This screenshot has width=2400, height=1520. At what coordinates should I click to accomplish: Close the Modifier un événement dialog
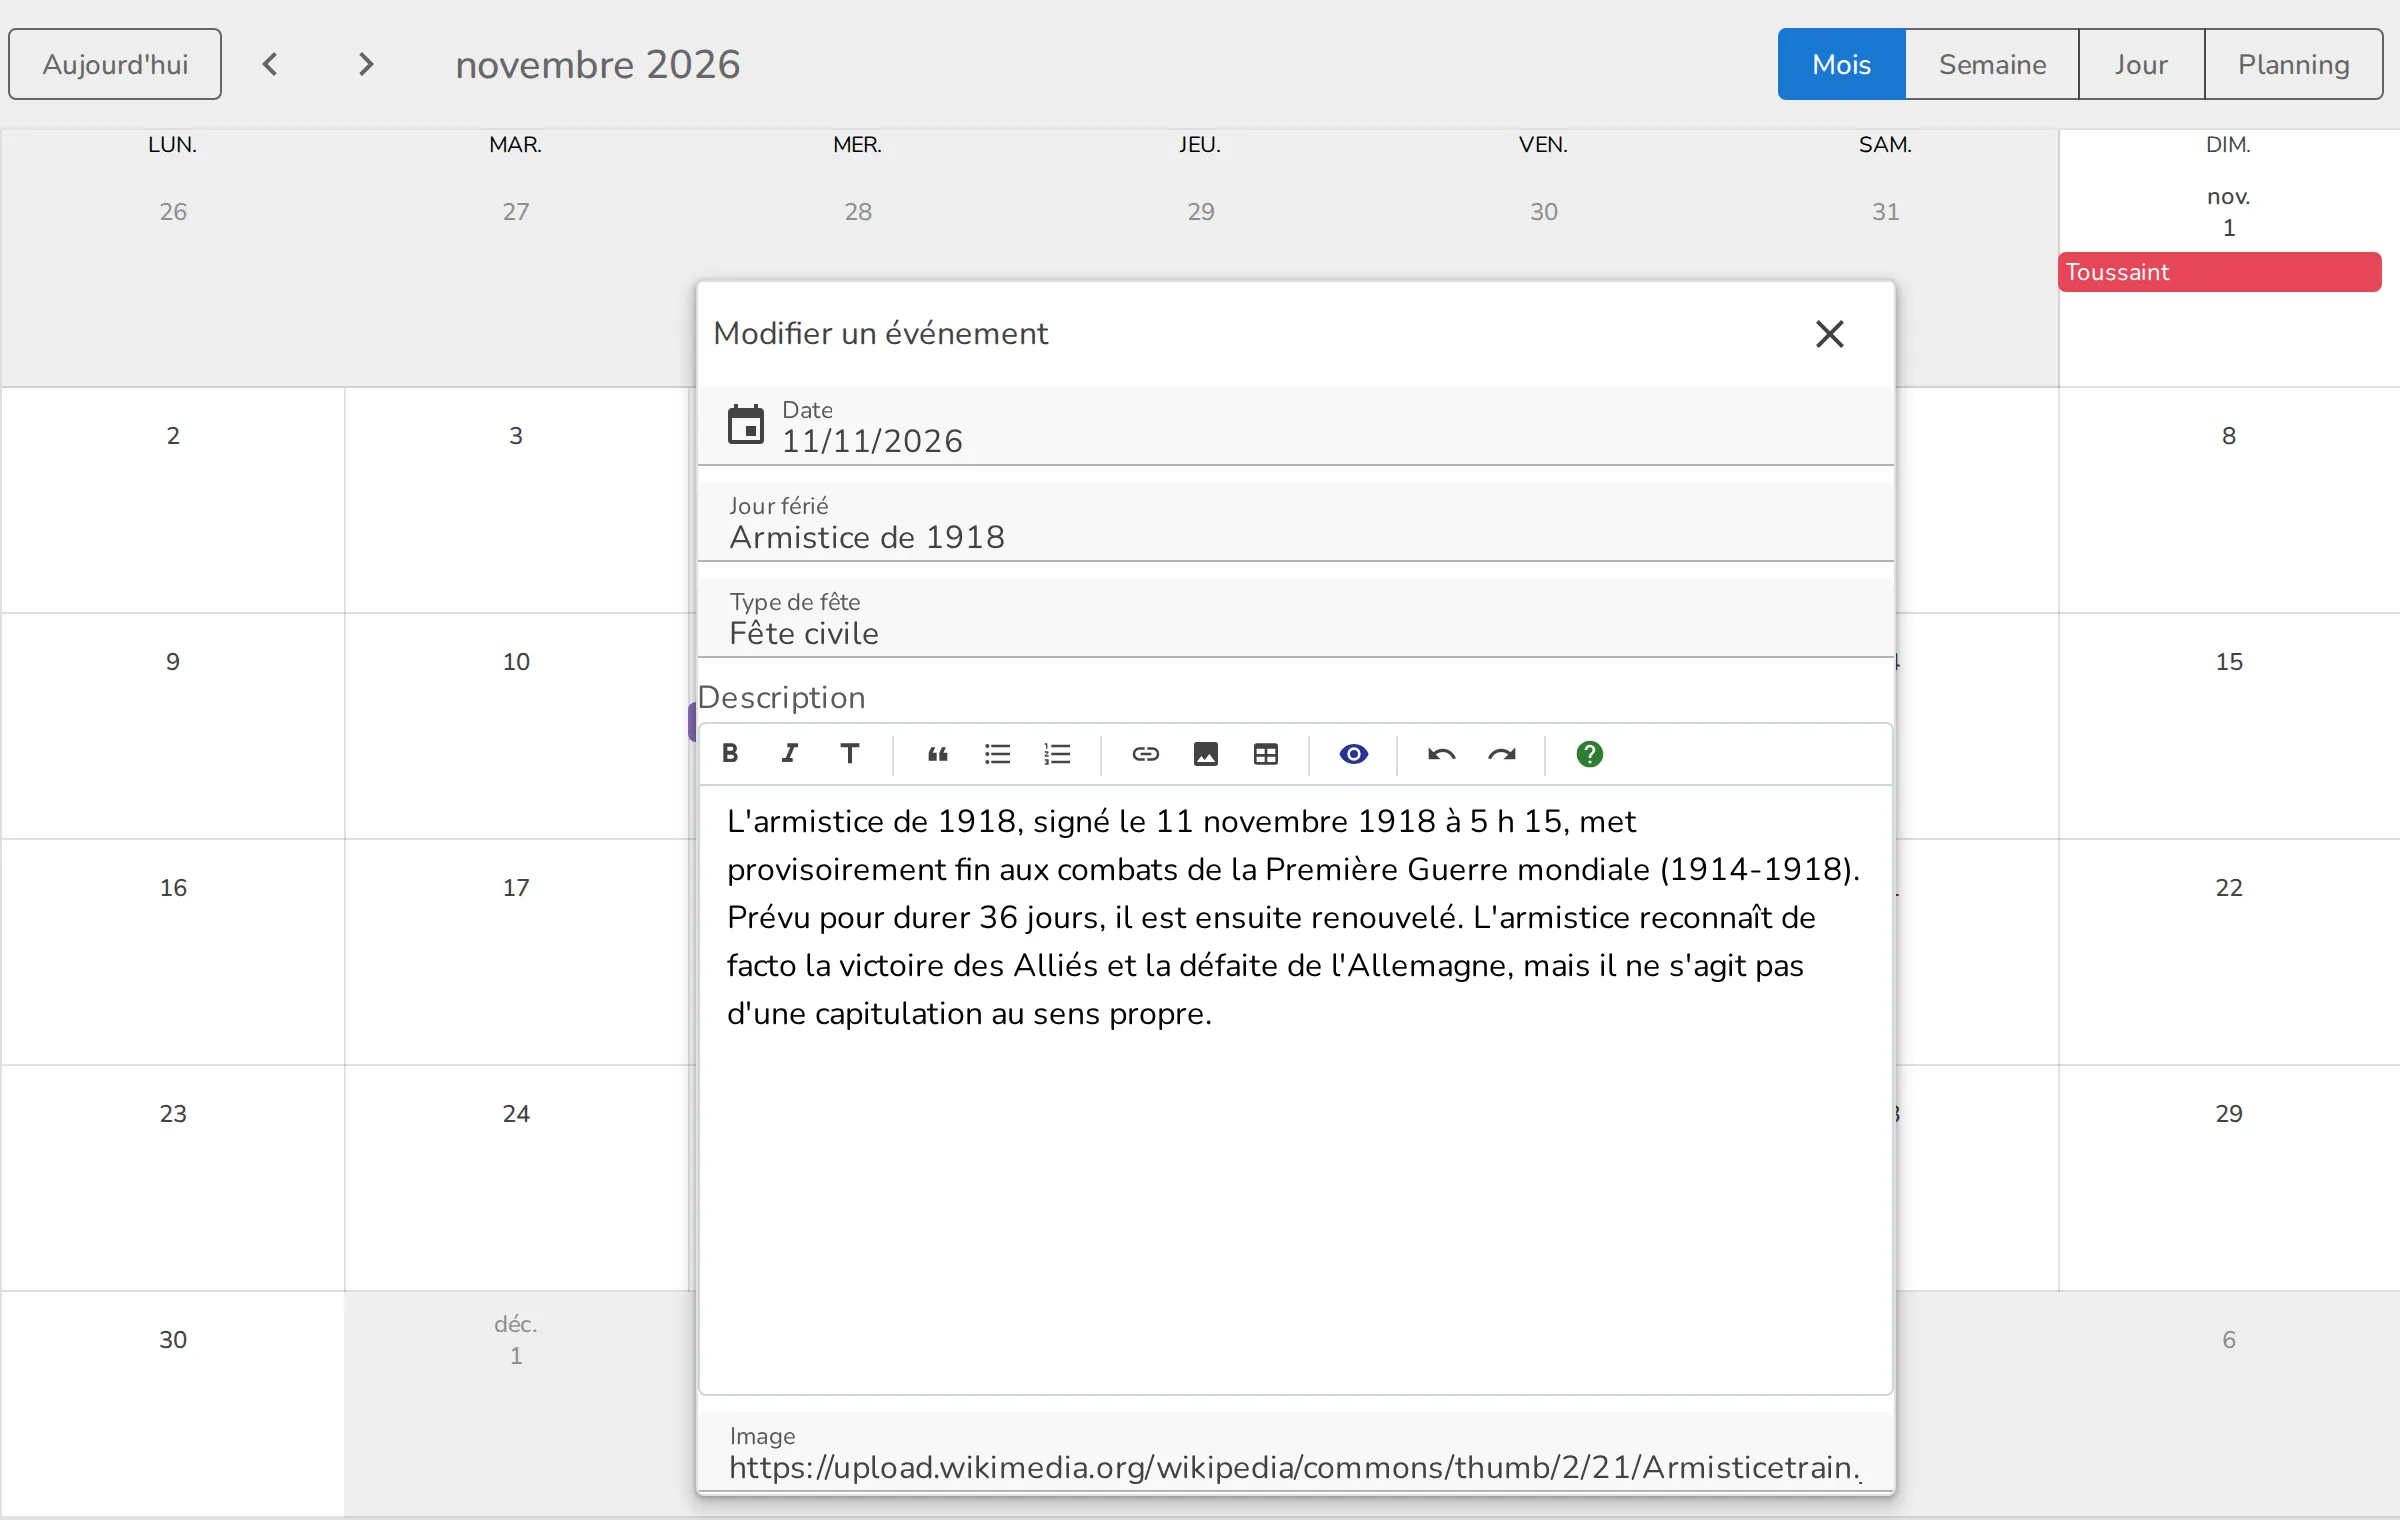1829,334
